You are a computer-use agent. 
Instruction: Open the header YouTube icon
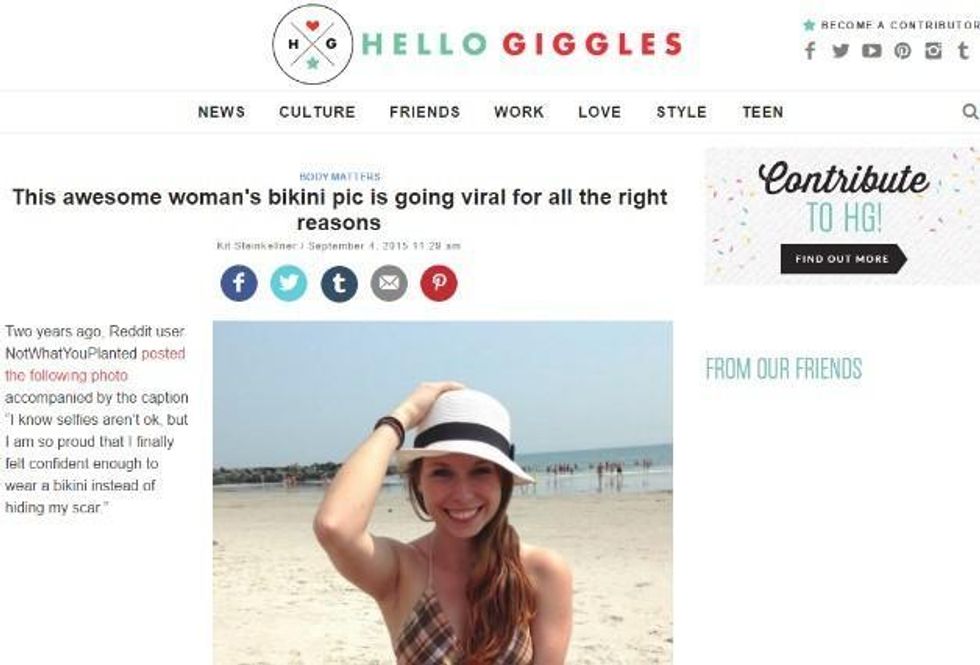872,51
